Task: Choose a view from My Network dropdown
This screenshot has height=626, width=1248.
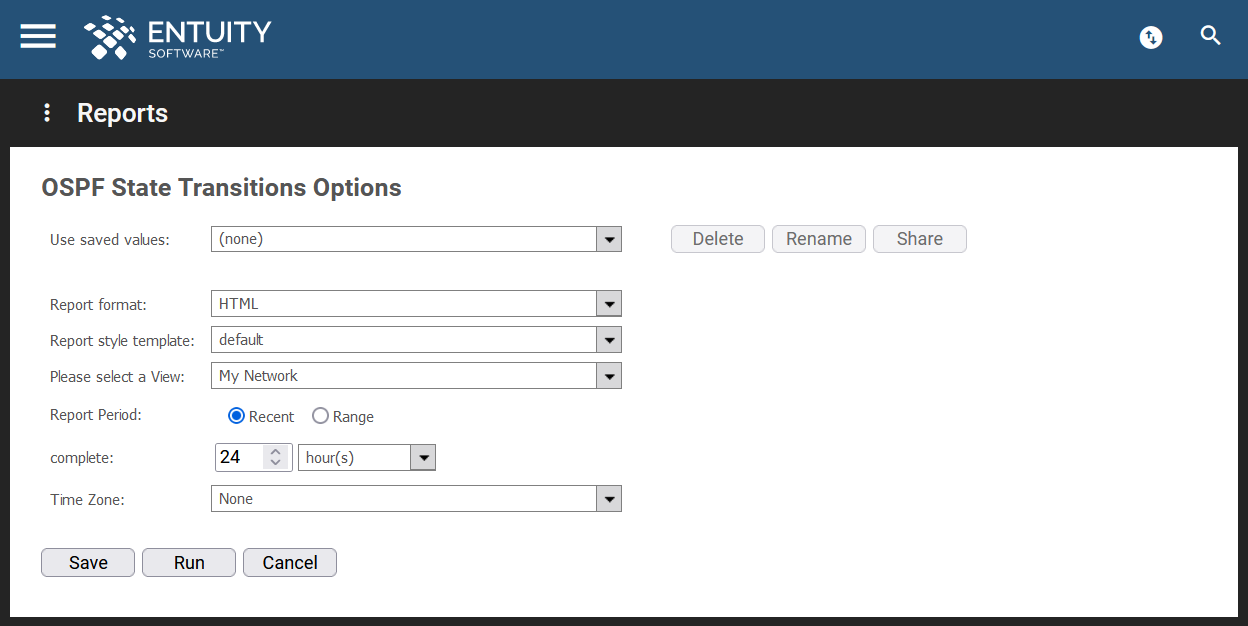Action: (x=416, y=376)
